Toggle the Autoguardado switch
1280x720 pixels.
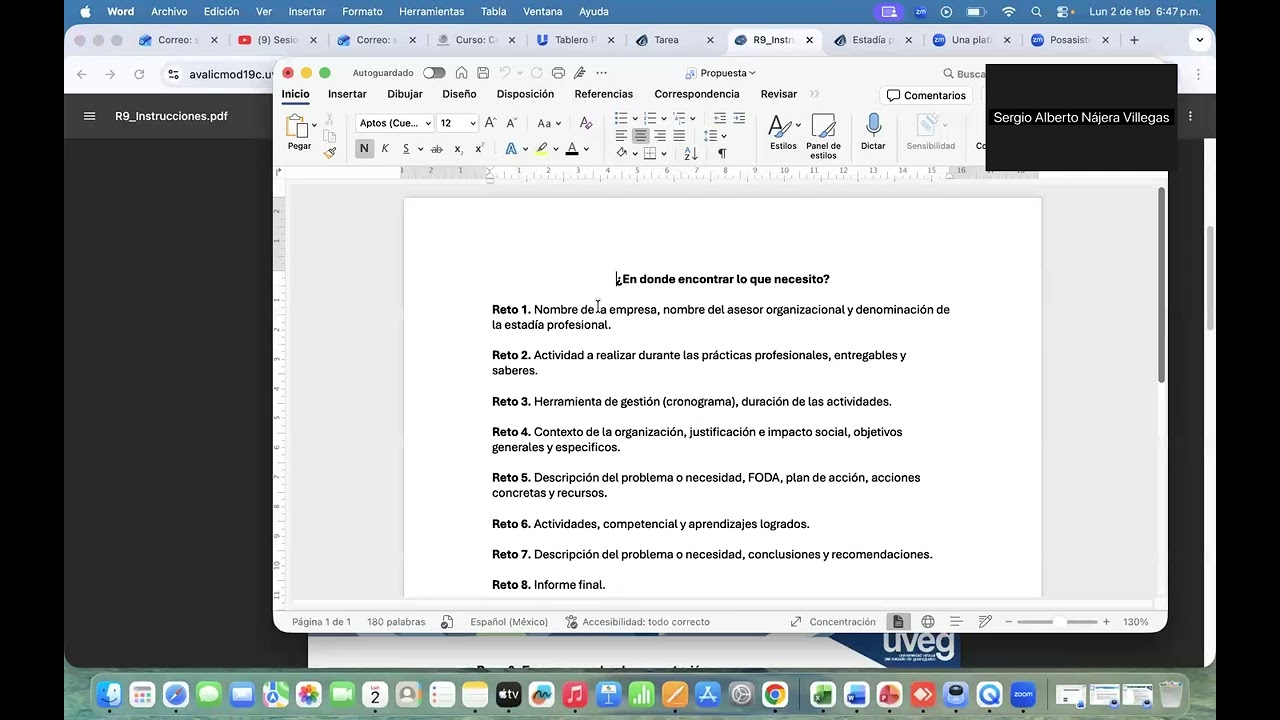coord(434,73)
